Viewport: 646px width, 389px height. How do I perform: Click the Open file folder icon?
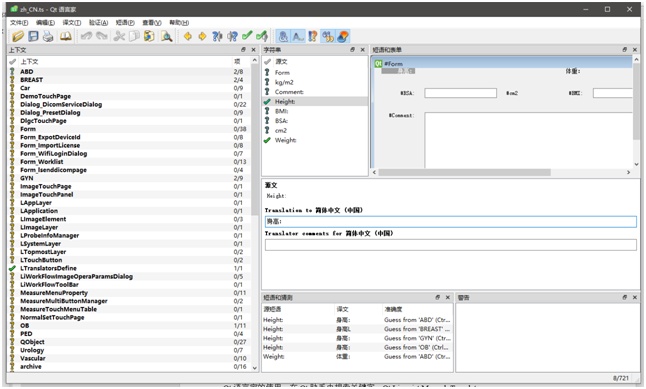18,36
